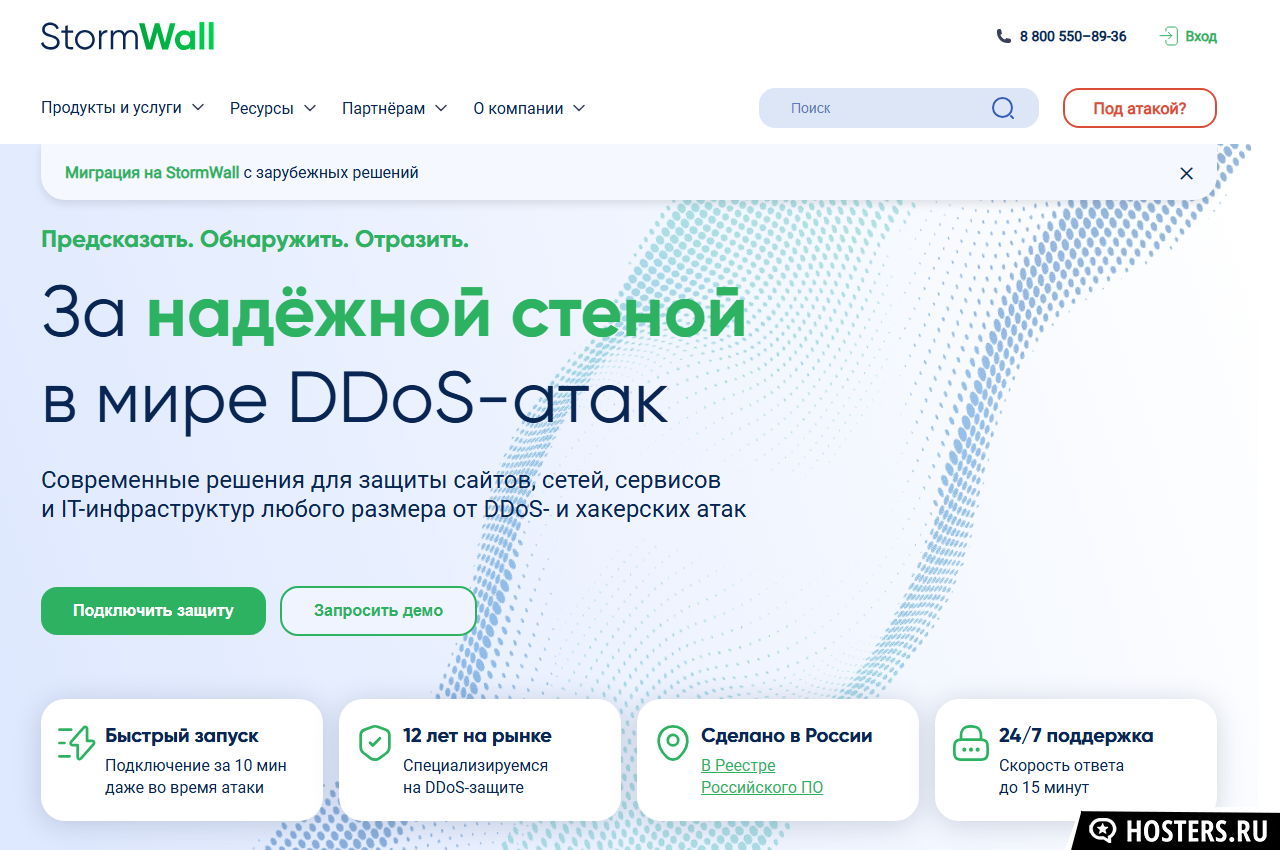
Task: Expand the О компании chevron
Action: 579,107
